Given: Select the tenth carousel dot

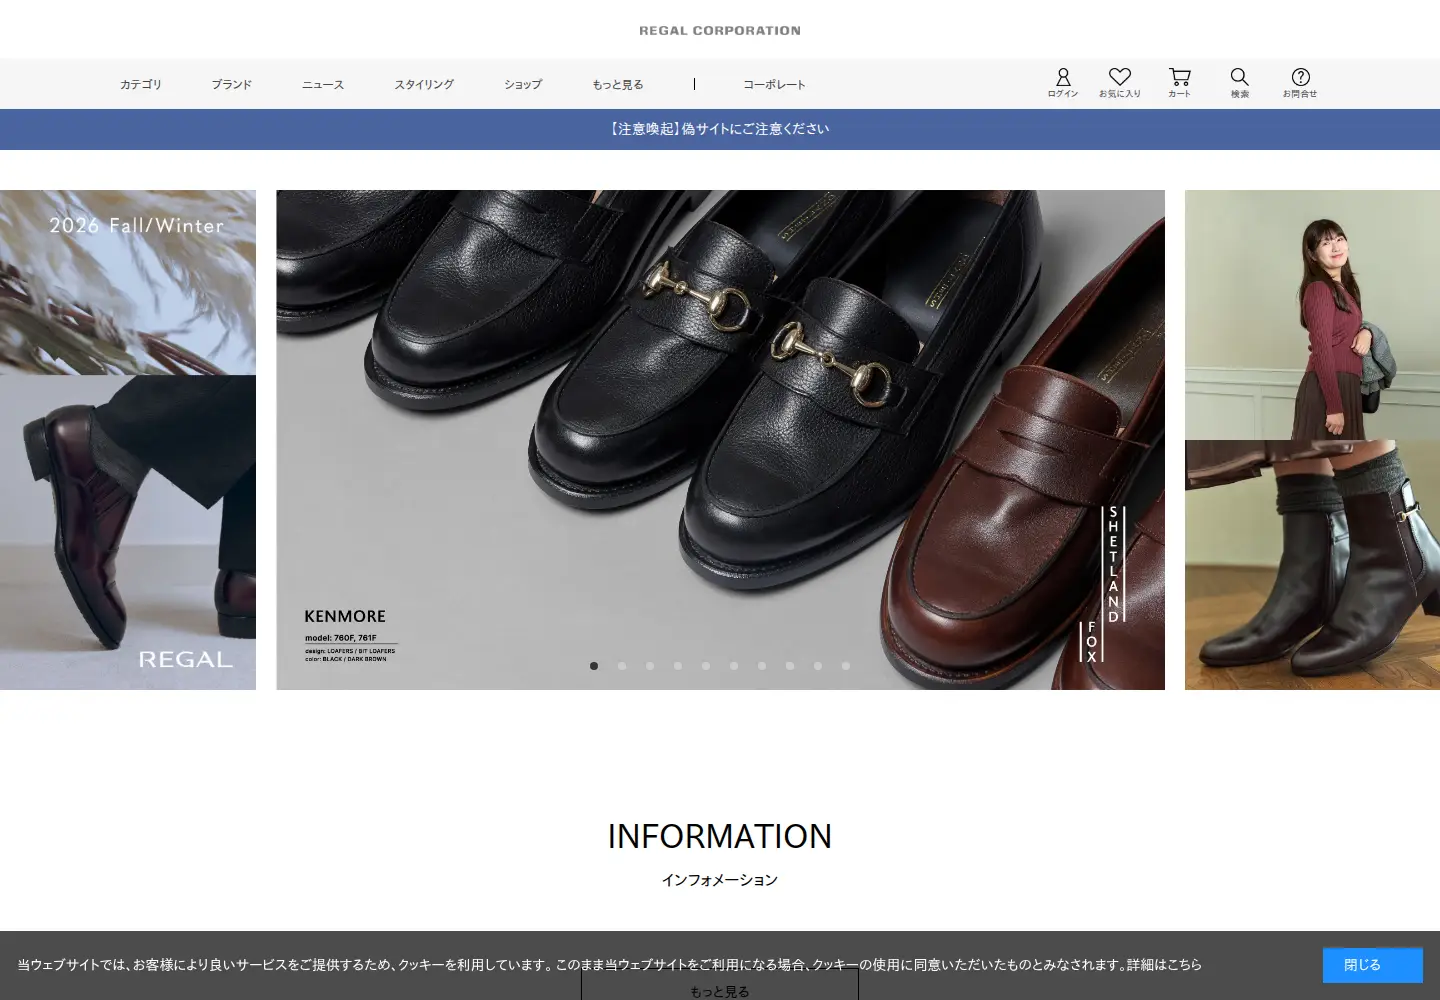Looking at the screenshot, I should pyautogui.click(x=846, y=666).
